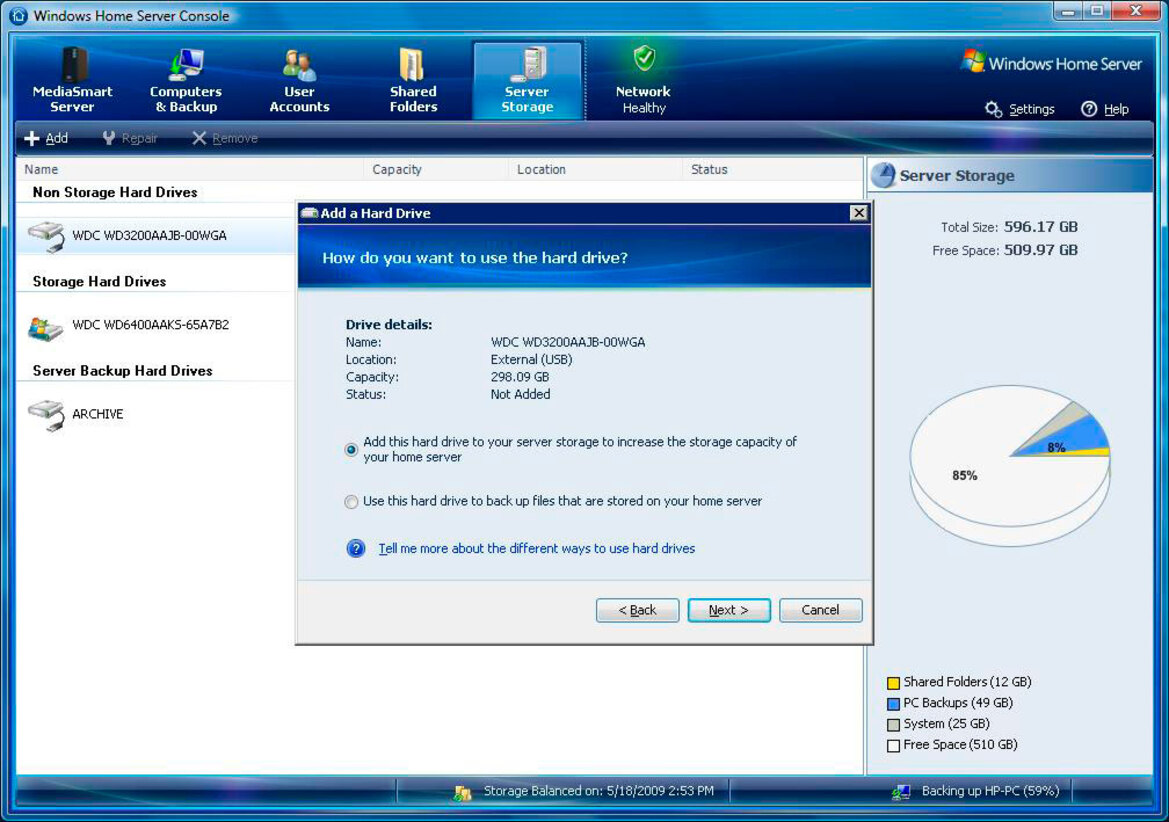
Task: Click the 'Storage Hard Drives' group header
Action: (x=99, y=282)
